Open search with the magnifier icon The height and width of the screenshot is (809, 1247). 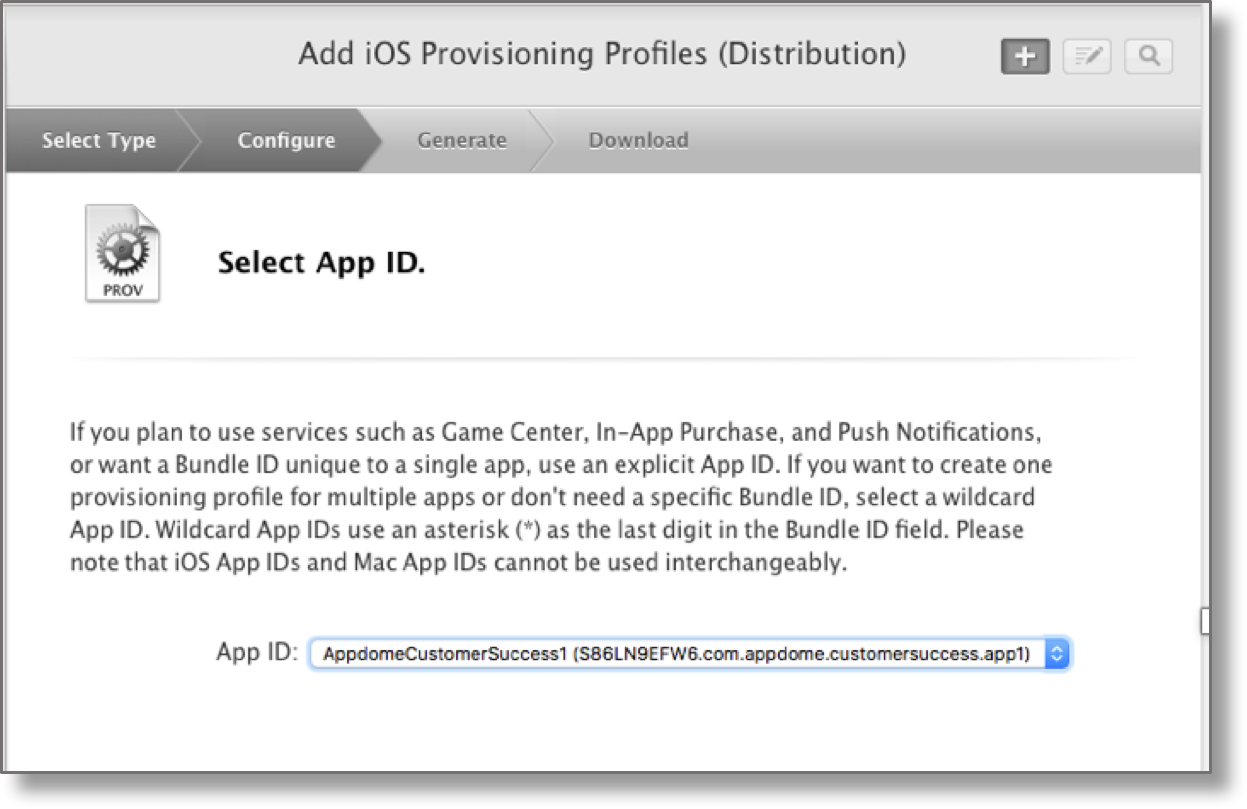coord(1148,57)
